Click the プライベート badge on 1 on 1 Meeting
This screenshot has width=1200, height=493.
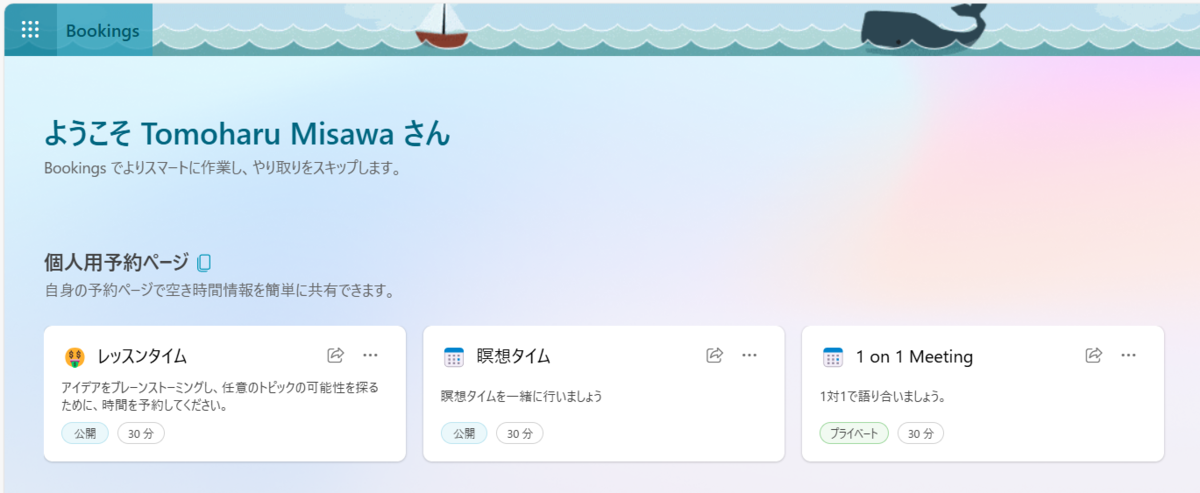(854, 434)
